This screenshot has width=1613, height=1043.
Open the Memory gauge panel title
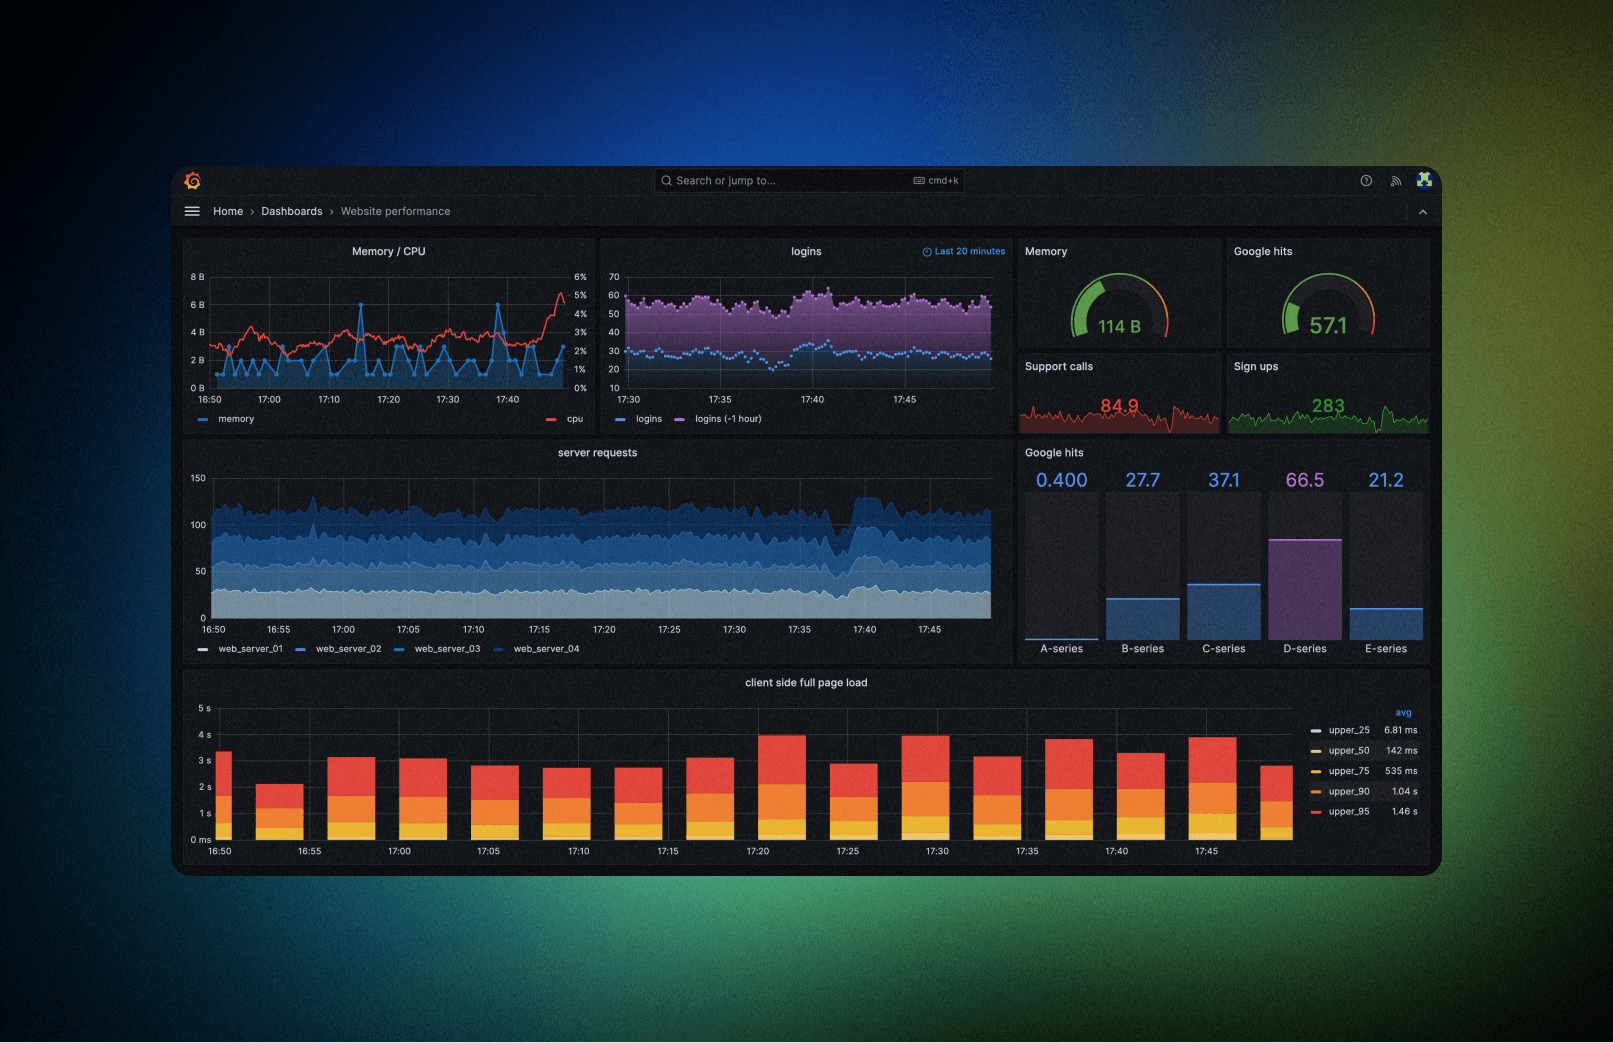click(x=1046, y=251)
